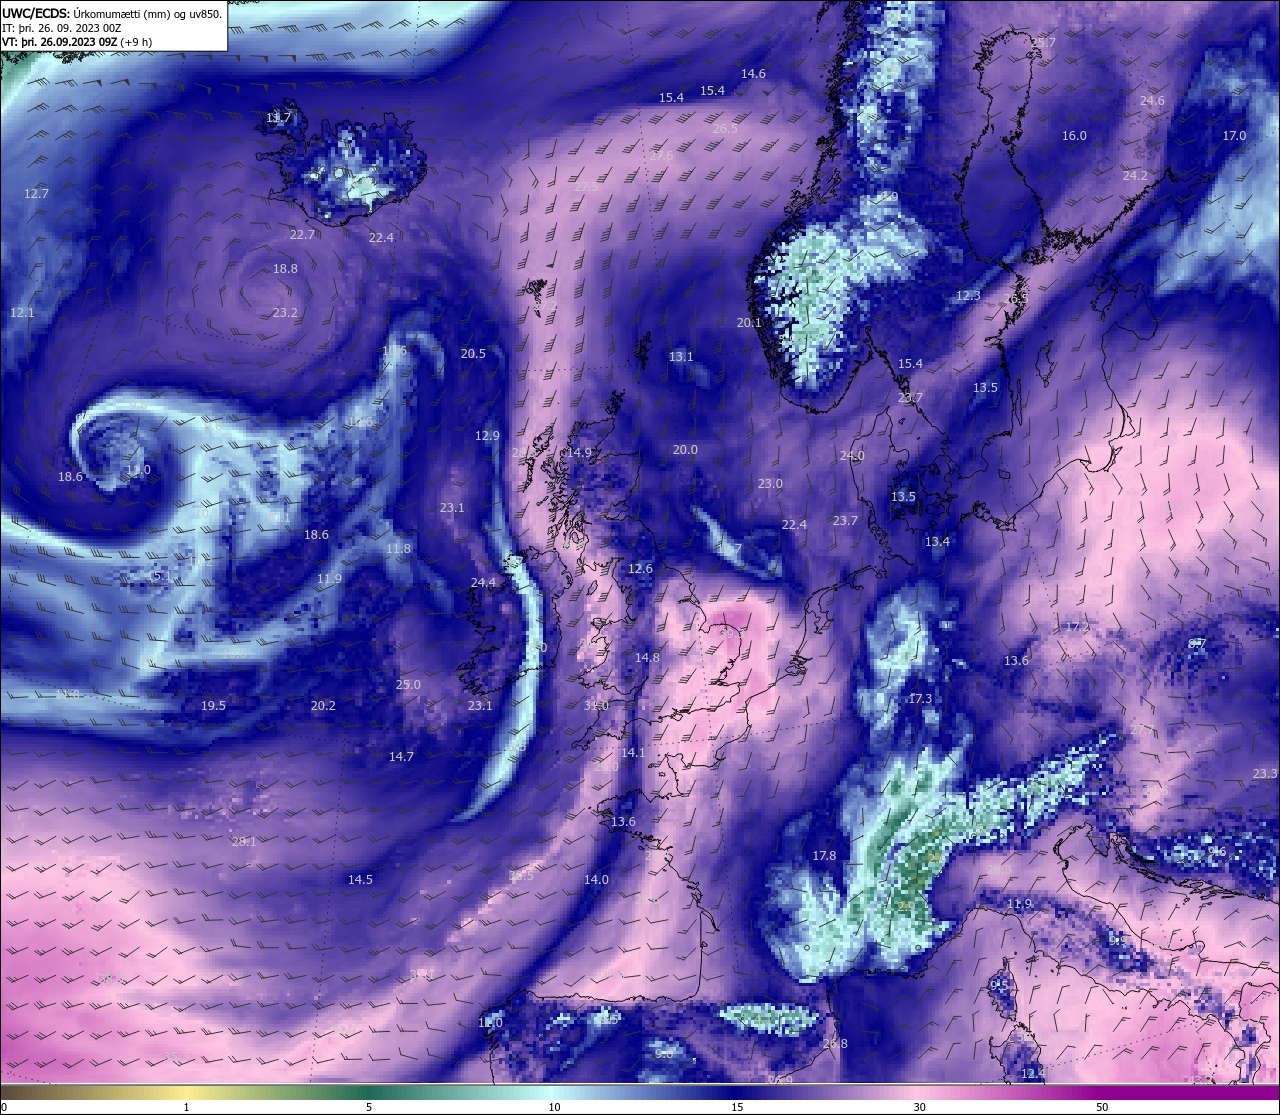Click the legend tick label '10'
1280x1115 pixels.
(553, 1107)
